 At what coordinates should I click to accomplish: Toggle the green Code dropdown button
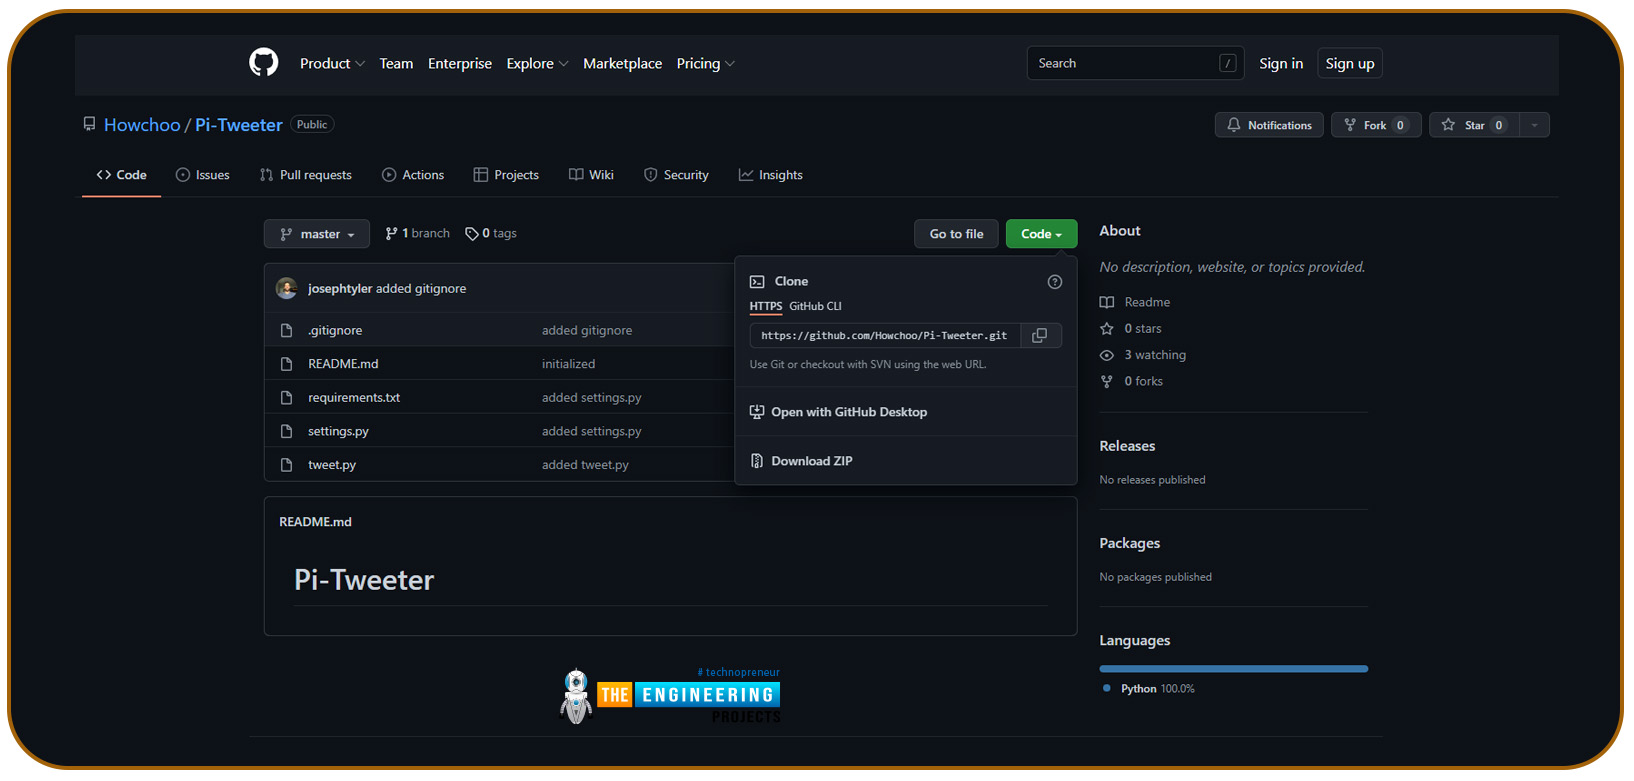pos(1041,234)
